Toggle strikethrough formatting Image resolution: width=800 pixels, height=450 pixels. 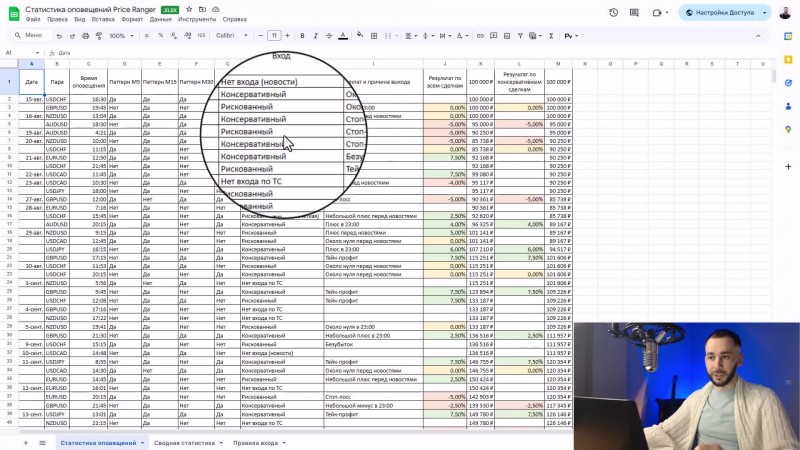pyautogui.click(x=329, y=36)
